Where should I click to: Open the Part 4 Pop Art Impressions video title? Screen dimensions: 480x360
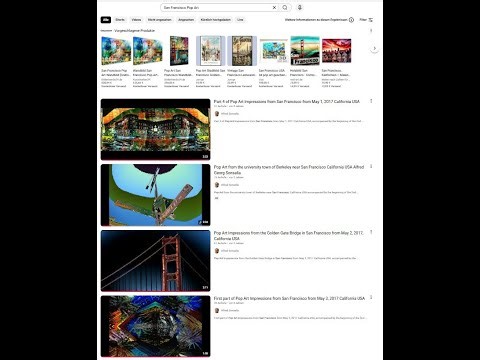[x=287, y=101]
